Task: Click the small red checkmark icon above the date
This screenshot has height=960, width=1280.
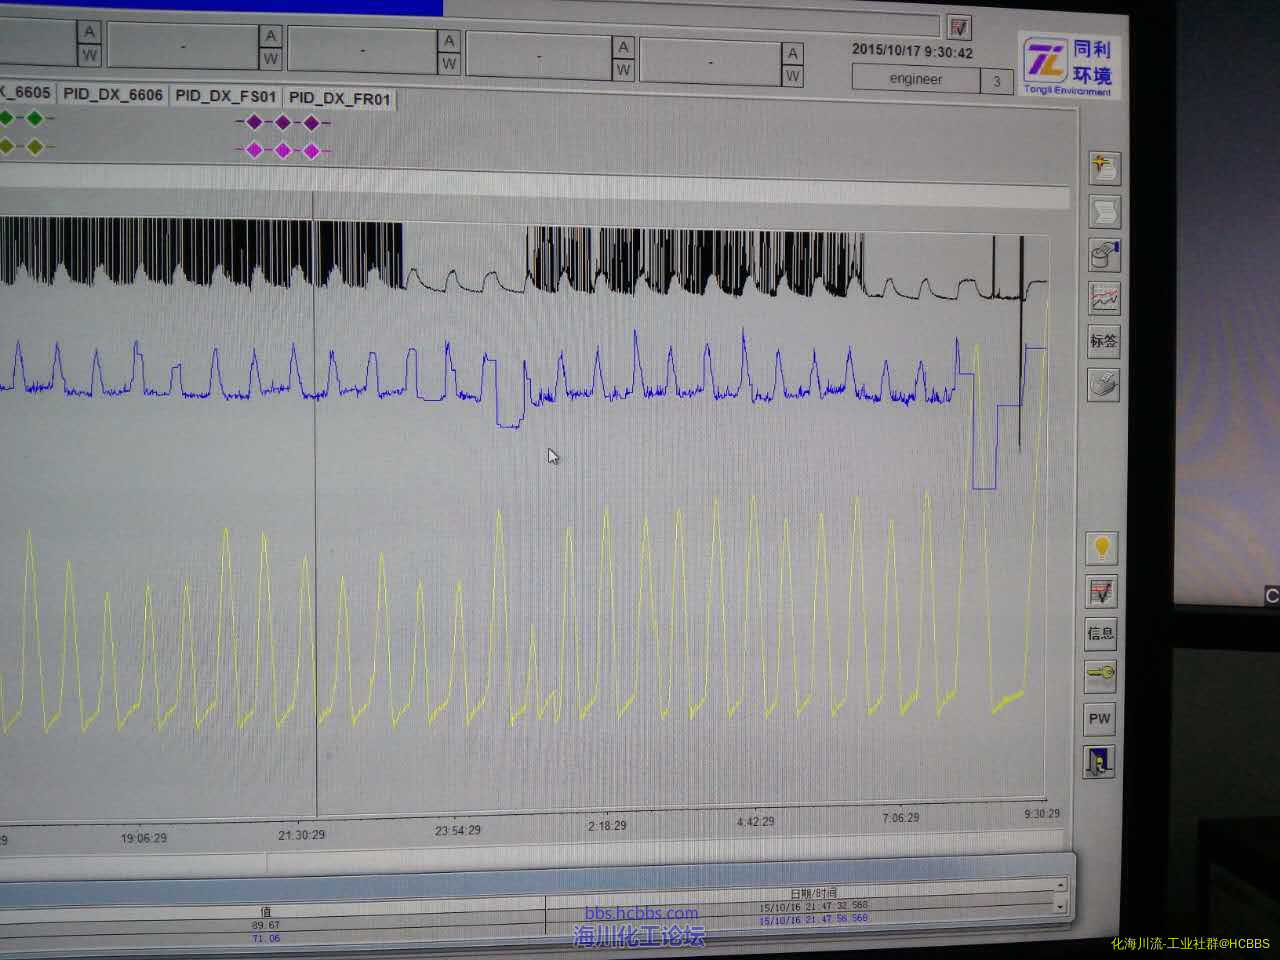Action: pyautogui.click(x=959, y=27)
